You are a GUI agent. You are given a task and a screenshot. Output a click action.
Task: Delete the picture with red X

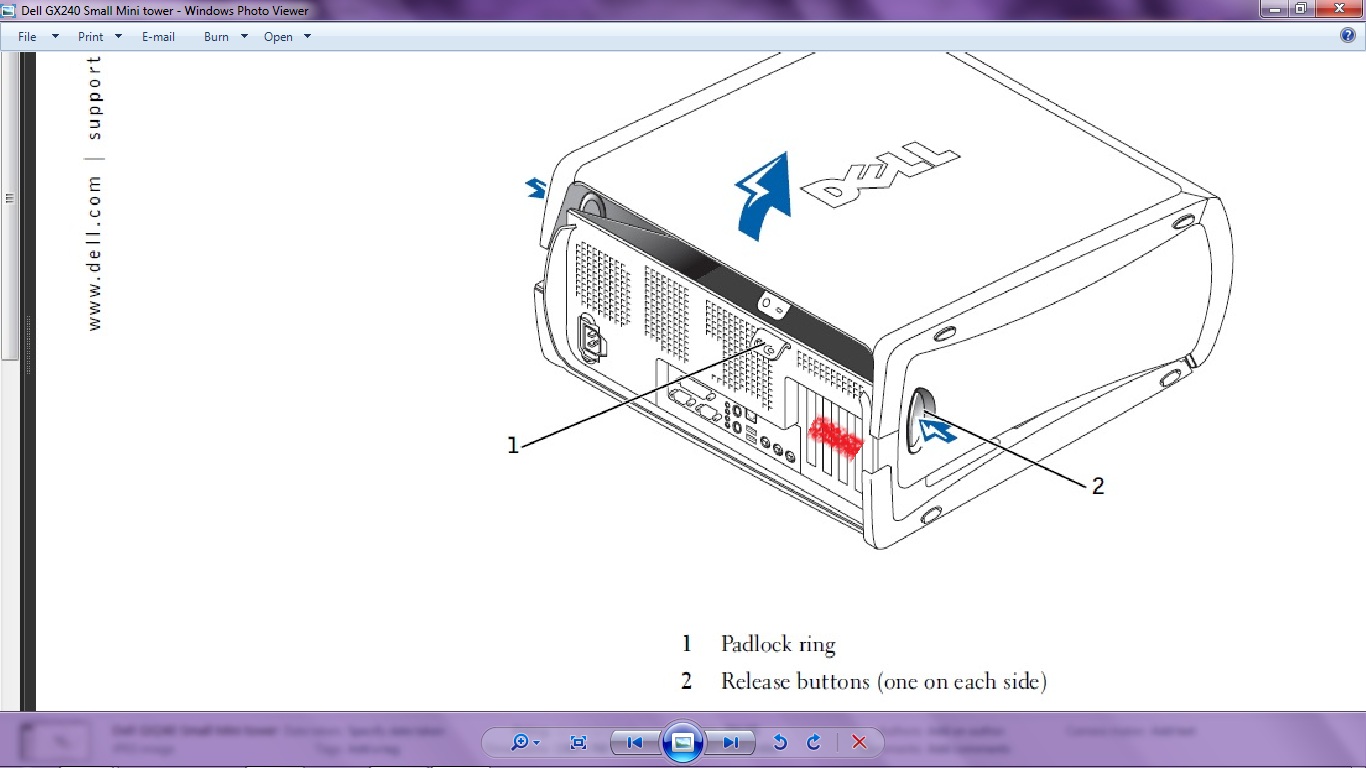[x=859, y=742]
